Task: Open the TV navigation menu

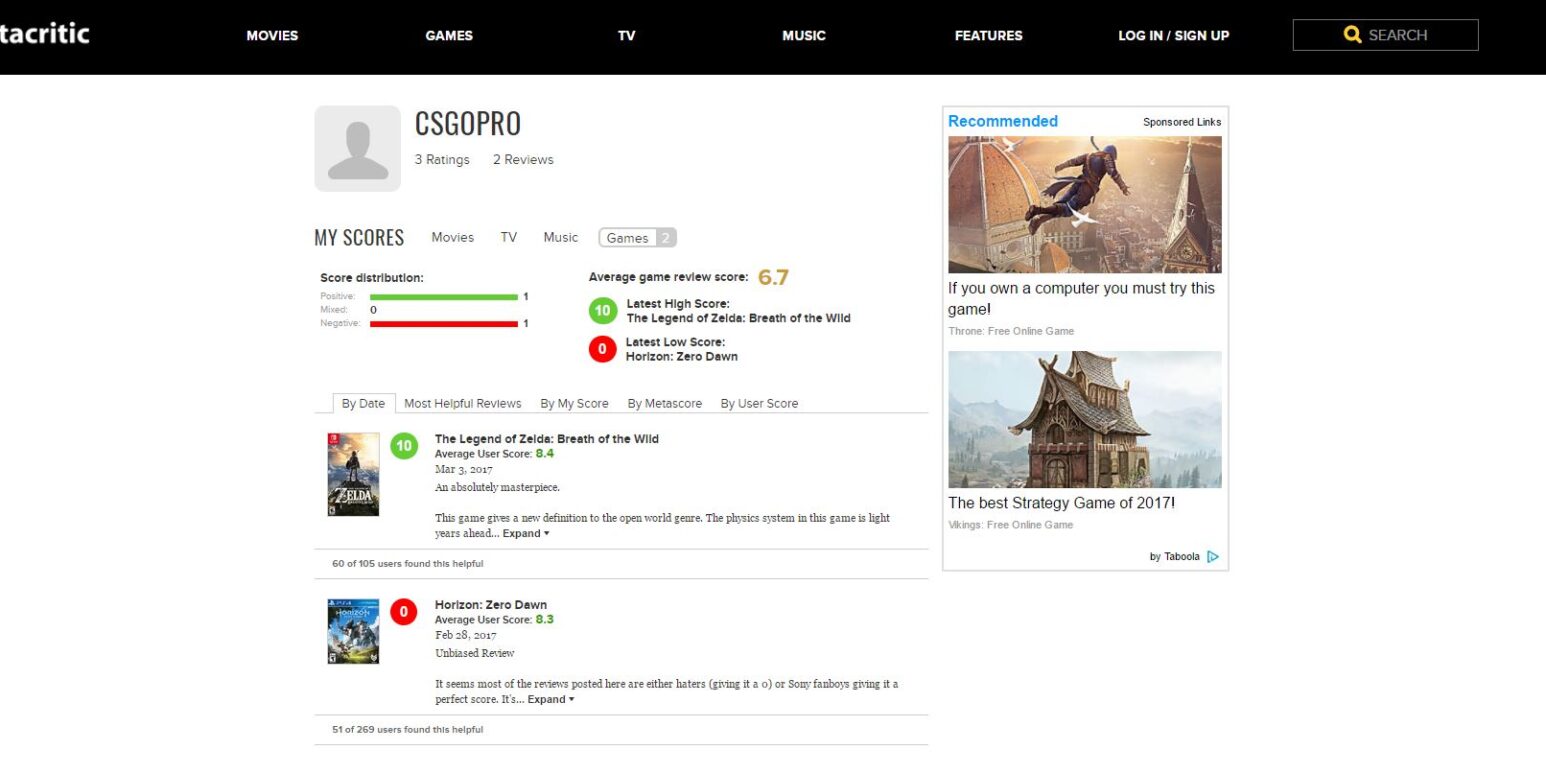Action: pyautogui.click(x=627, y=36)
